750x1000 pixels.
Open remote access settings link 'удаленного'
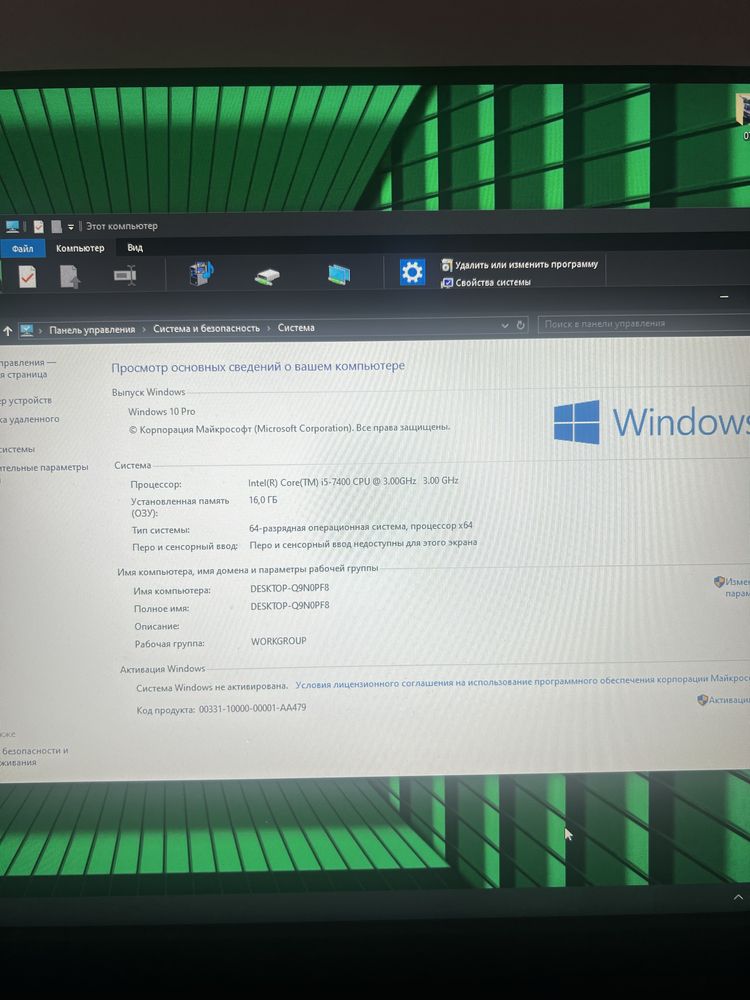[29, 419]
